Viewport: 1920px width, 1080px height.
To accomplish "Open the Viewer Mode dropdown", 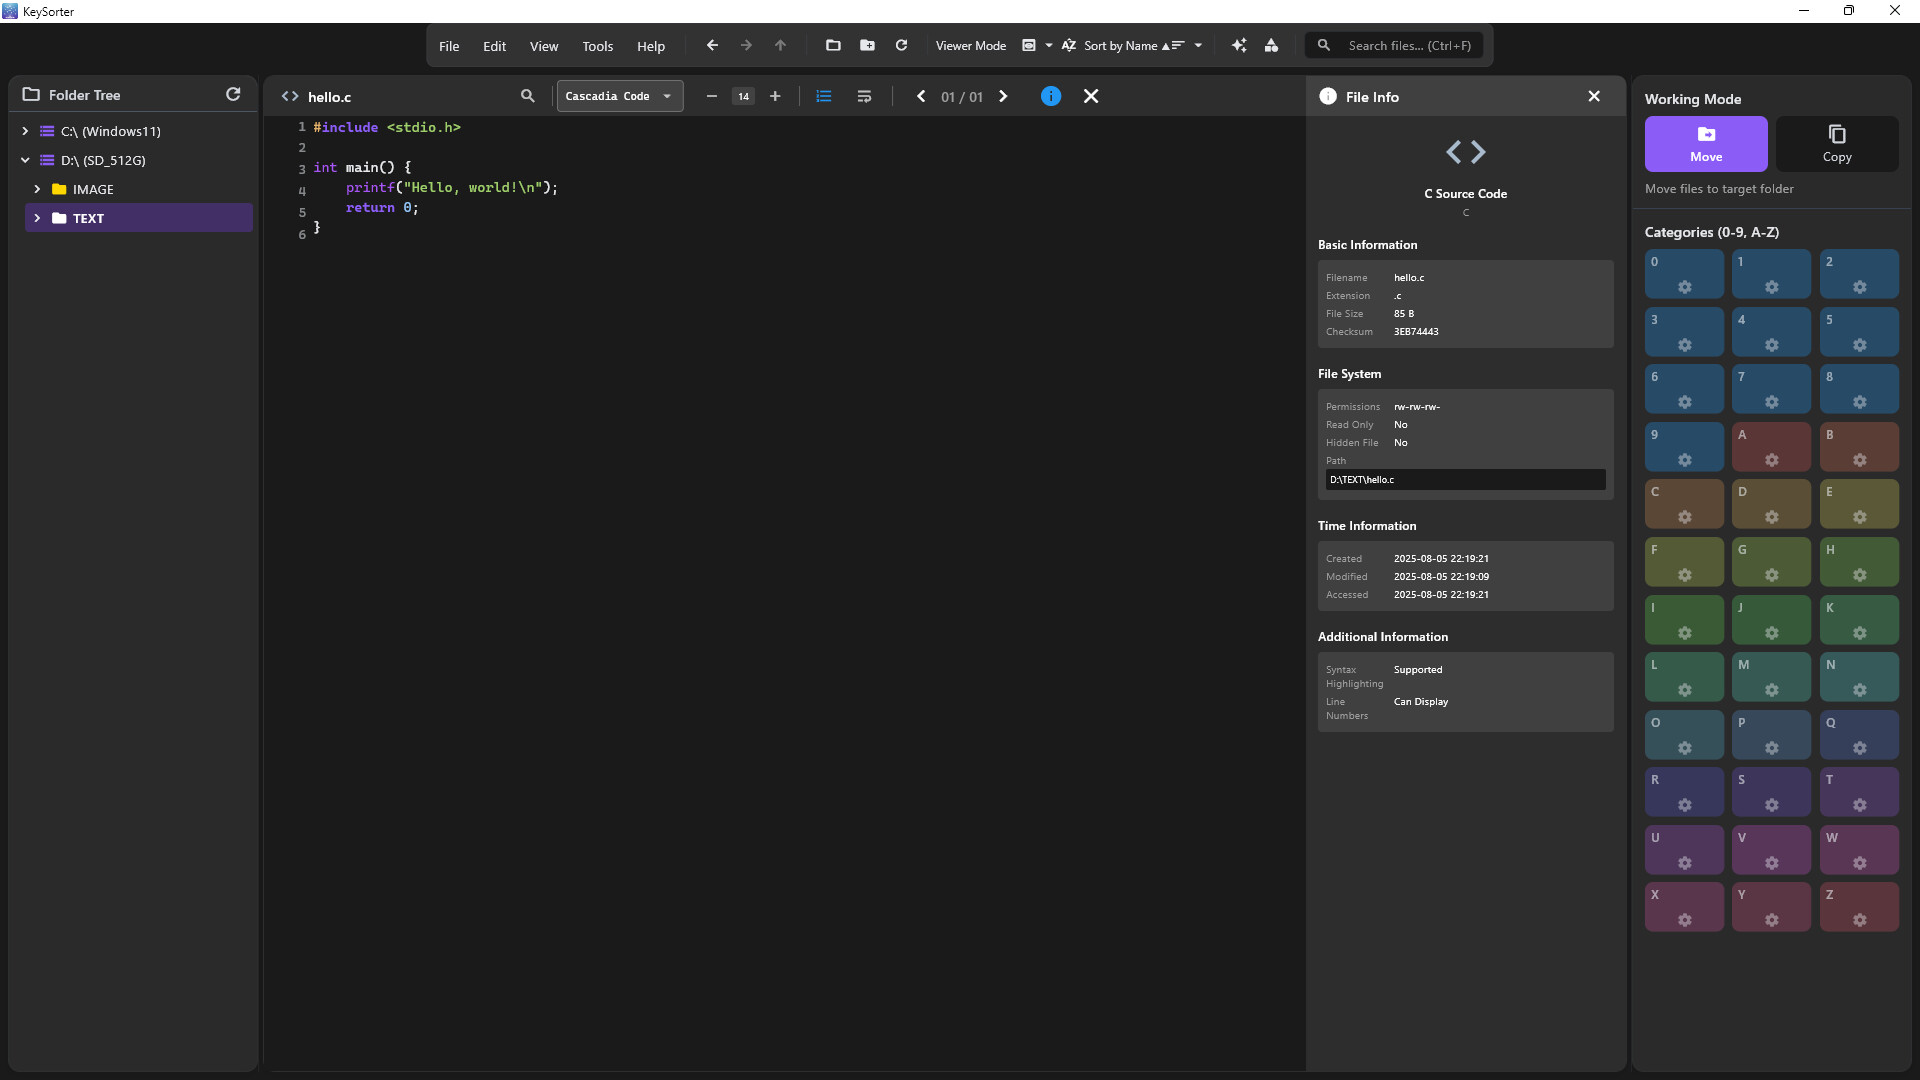I will 1036,45.
